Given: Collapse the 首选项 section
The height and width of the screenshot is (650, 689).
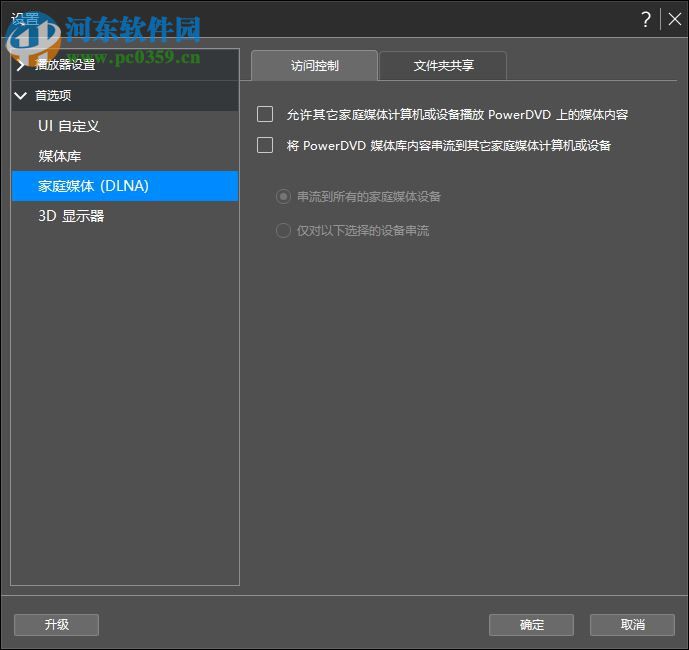Looking at the screenshot, I should coord(125,95).
